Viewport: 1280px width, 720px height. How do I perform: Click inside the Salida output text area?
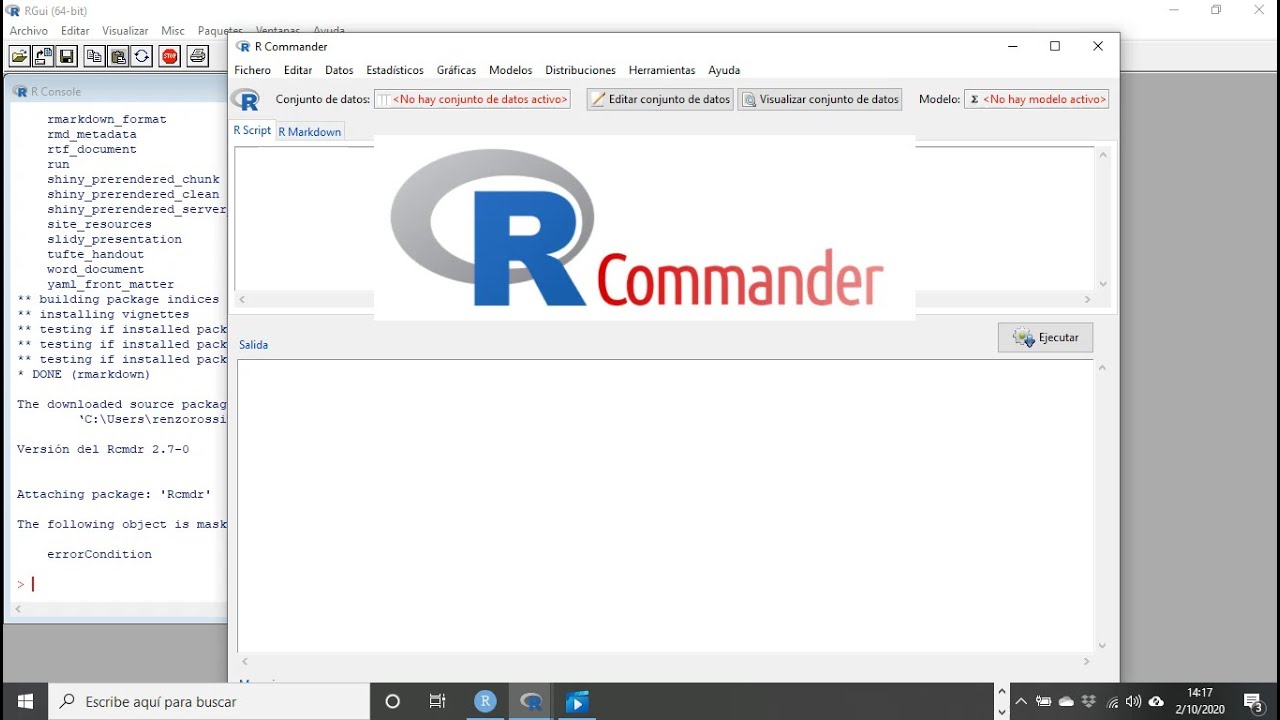click(665, 506)
